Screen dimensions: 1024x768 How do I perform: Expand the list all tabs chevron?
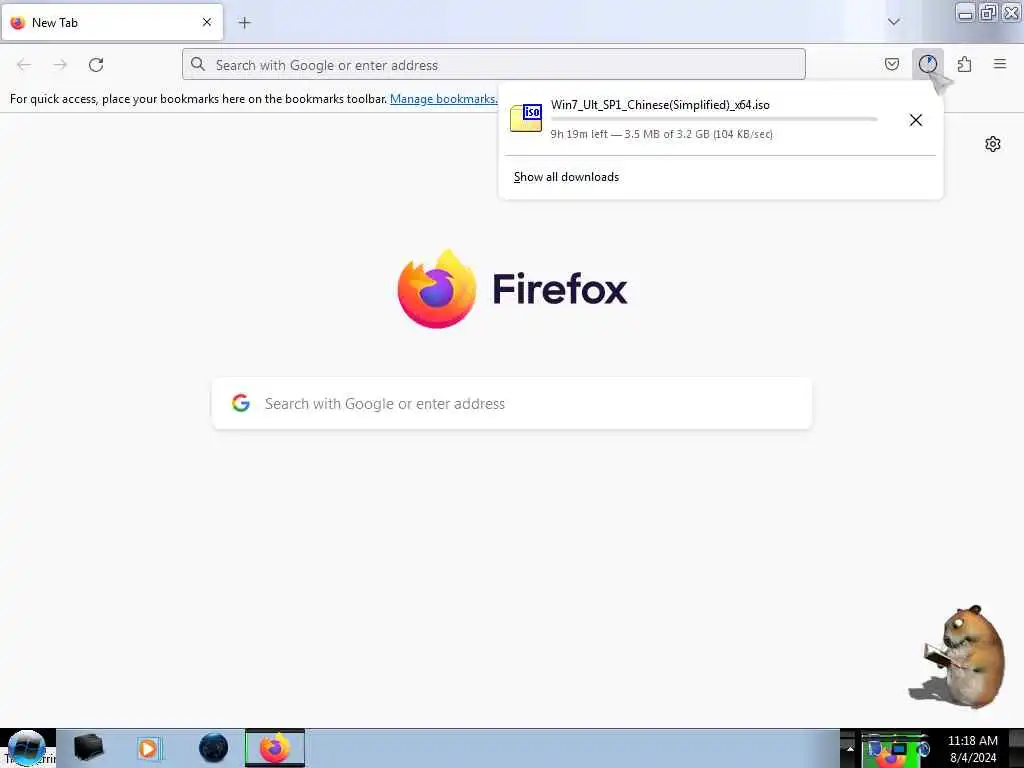pos(893,22)
